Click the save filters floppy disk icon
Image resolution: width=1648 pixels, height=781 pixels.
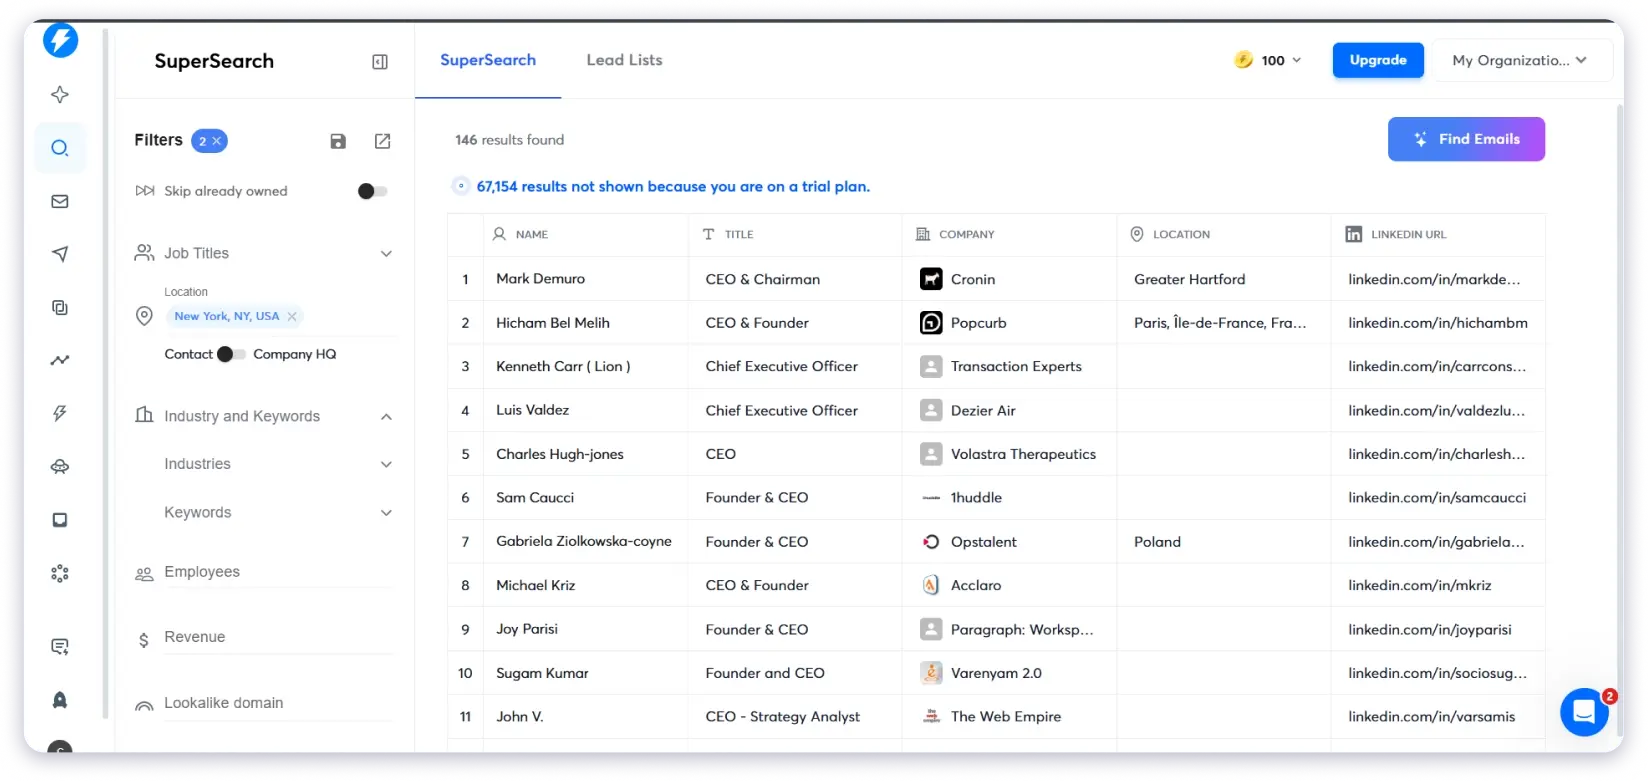point(338,141)
